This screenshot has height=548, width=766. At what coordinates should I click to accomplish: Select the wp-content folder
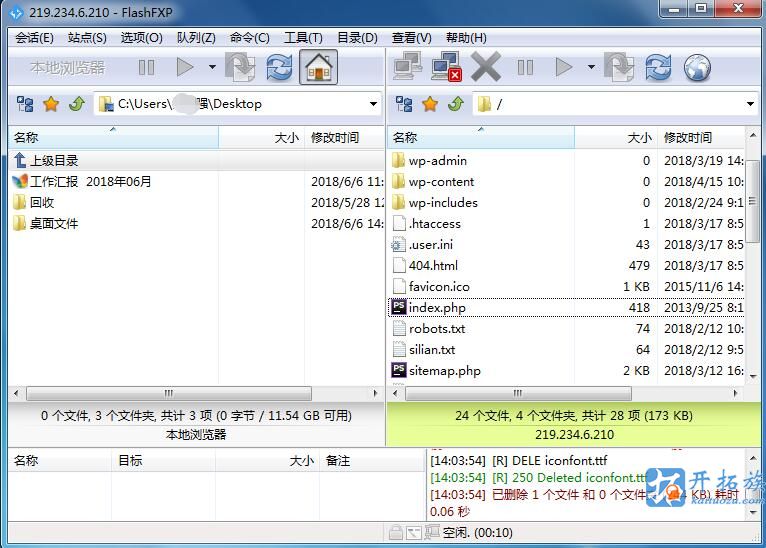tap(567, 181)
